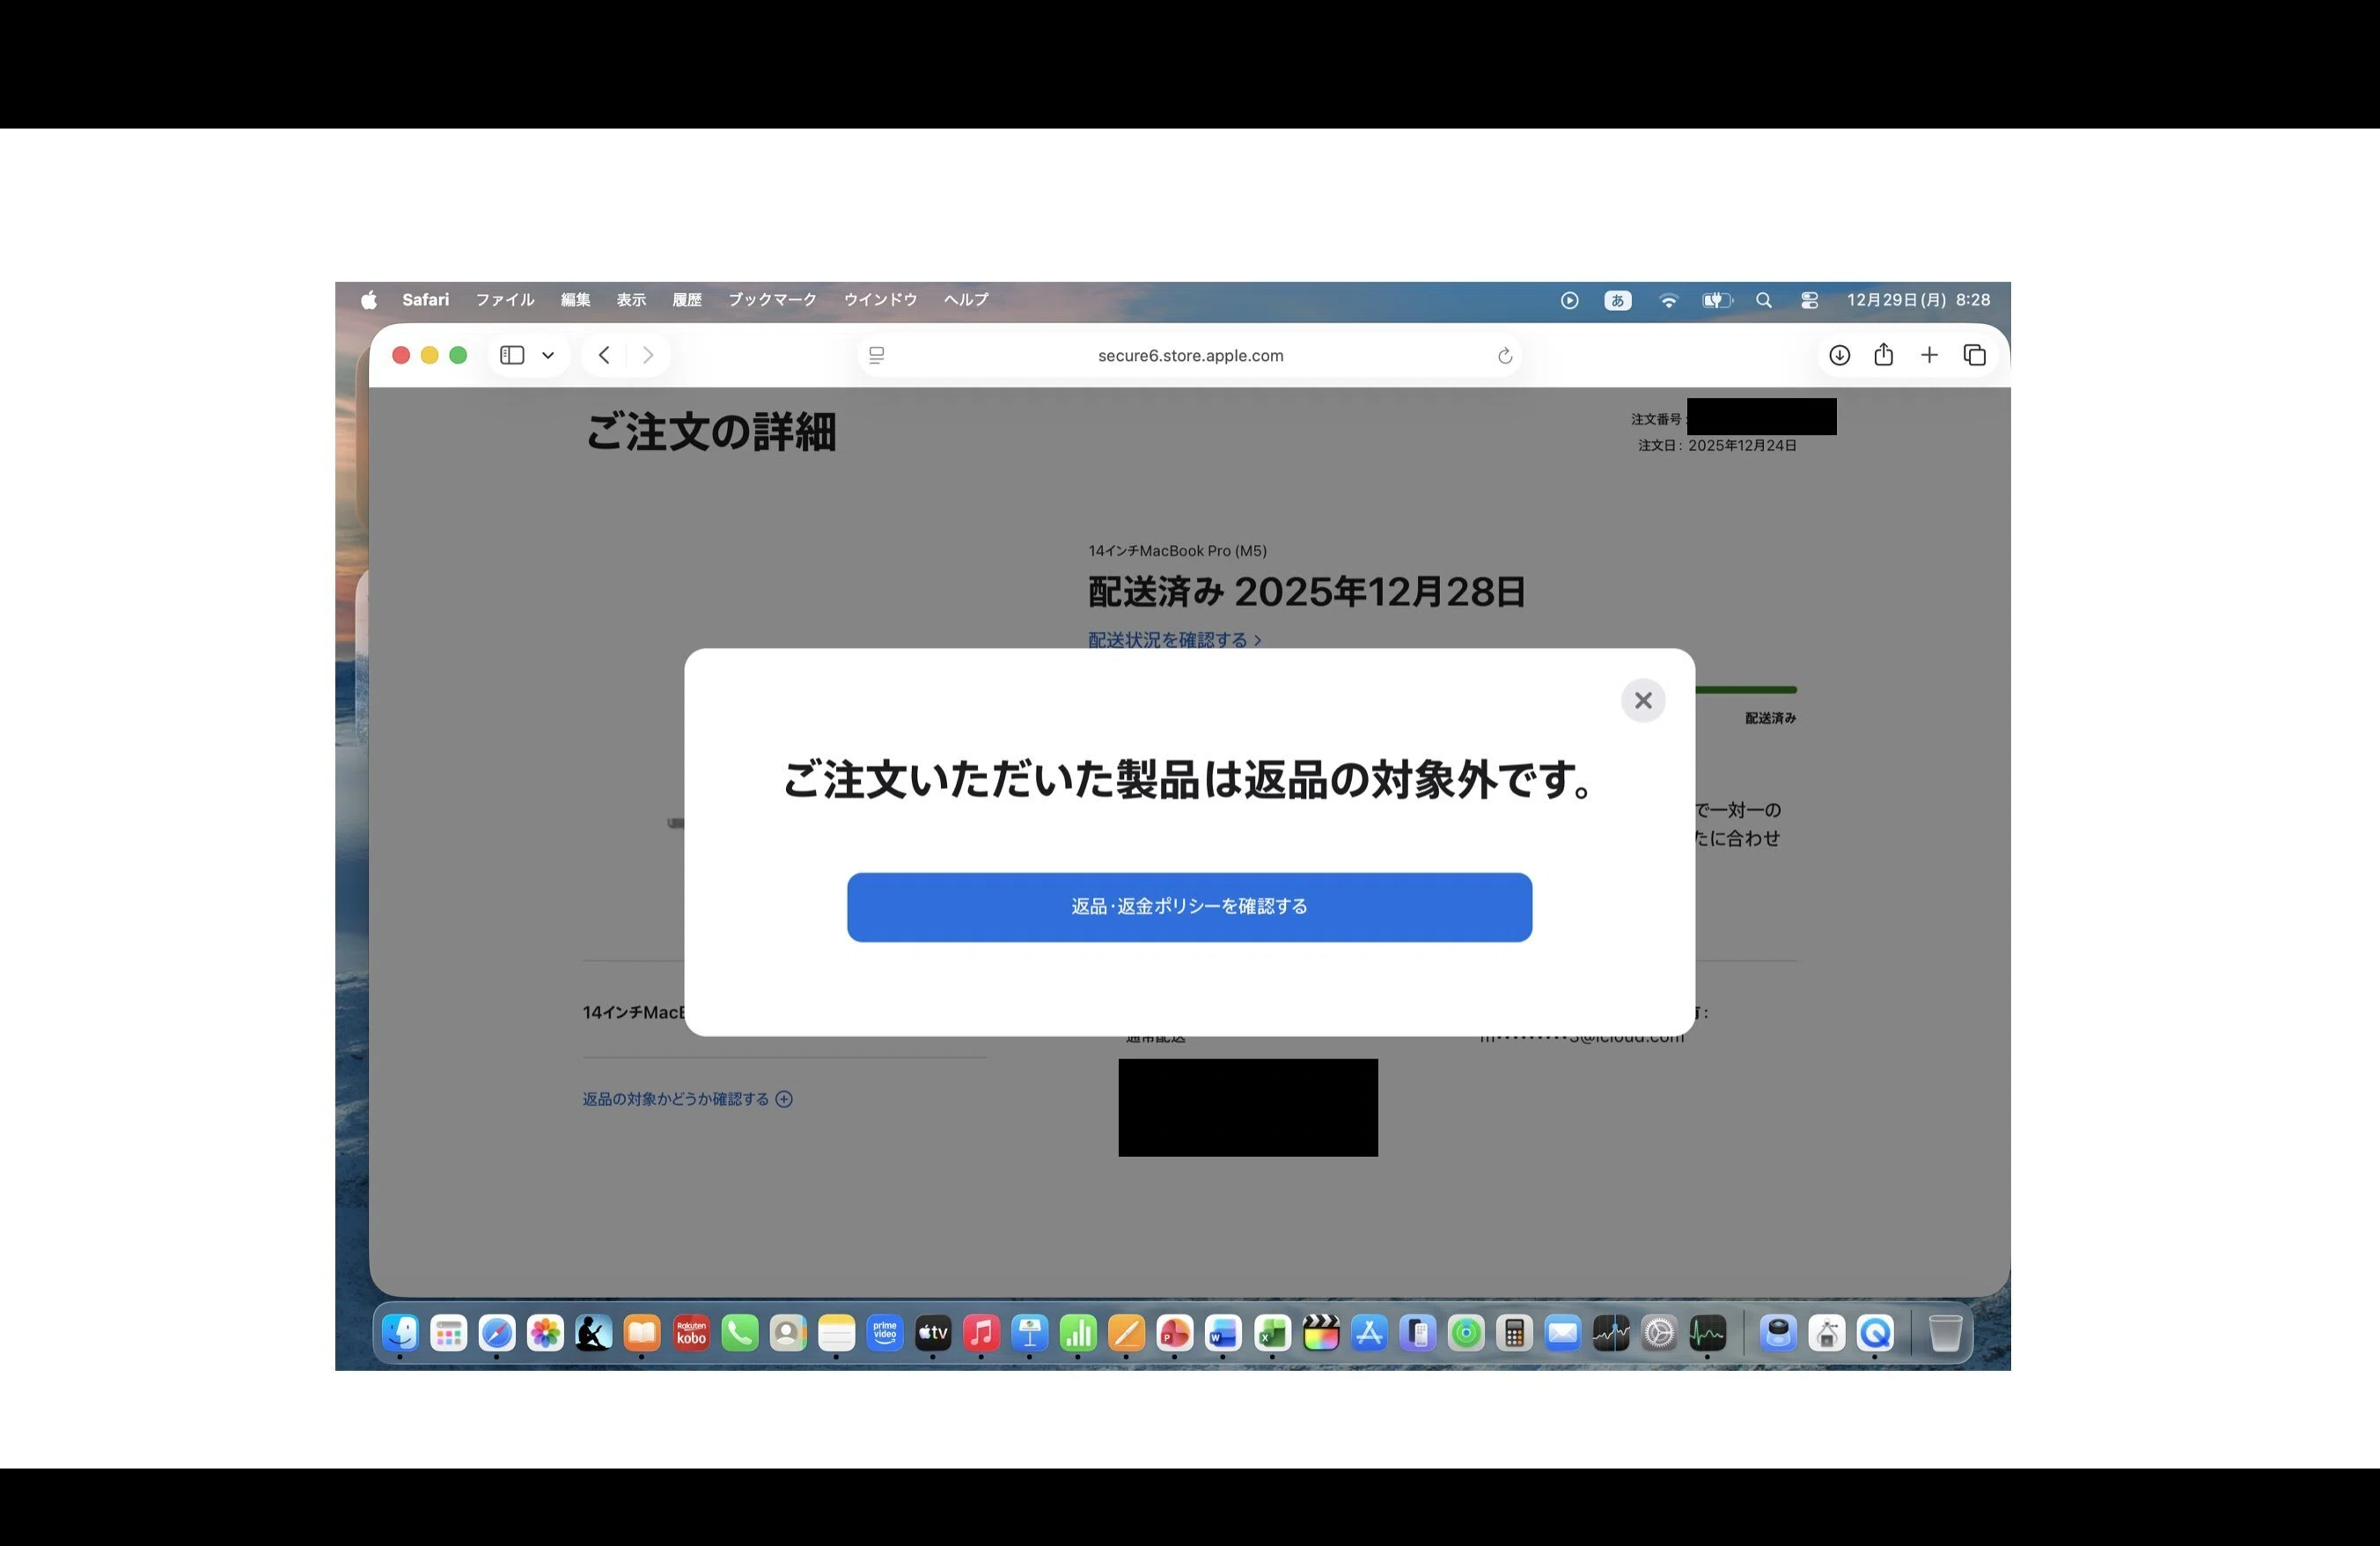Open the ブックマーク menu

pyautogui.click(x=772, y=300)
